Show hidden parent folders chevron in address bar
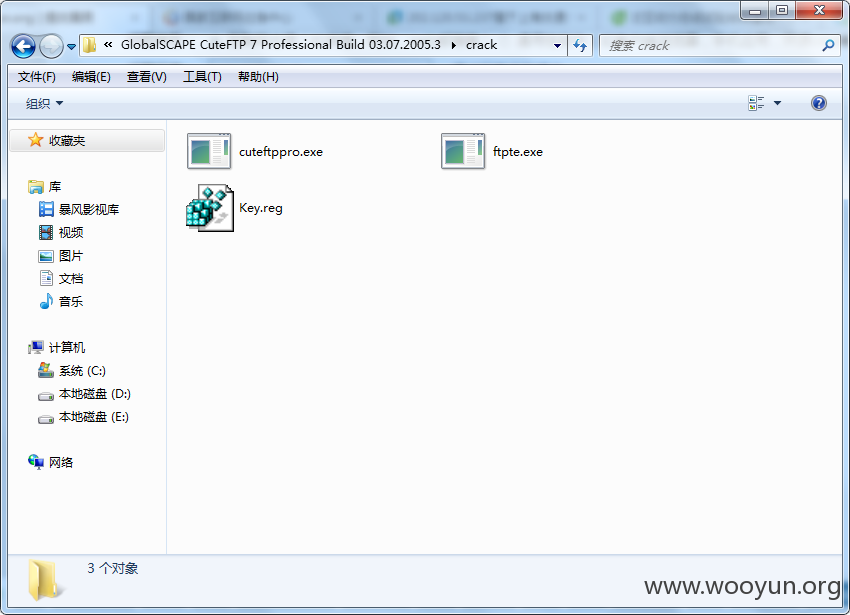This screenshot has height=615, width=850. (x=108, y=45)
